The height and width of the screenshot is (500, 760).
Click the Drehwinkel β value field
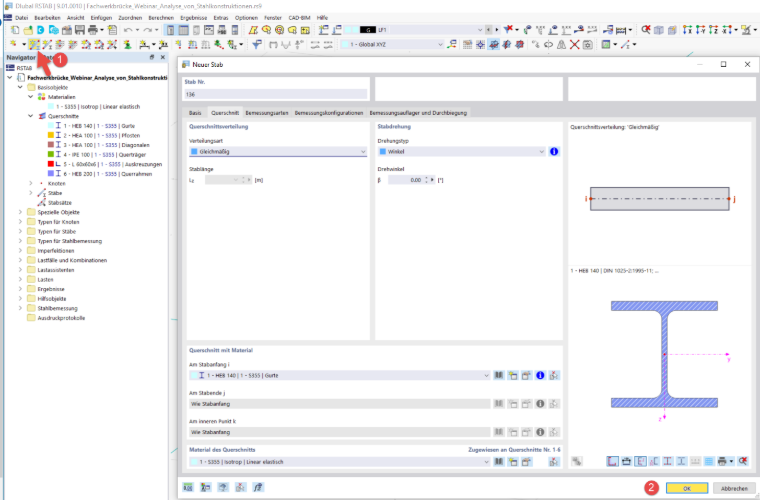tap(405, 180)
